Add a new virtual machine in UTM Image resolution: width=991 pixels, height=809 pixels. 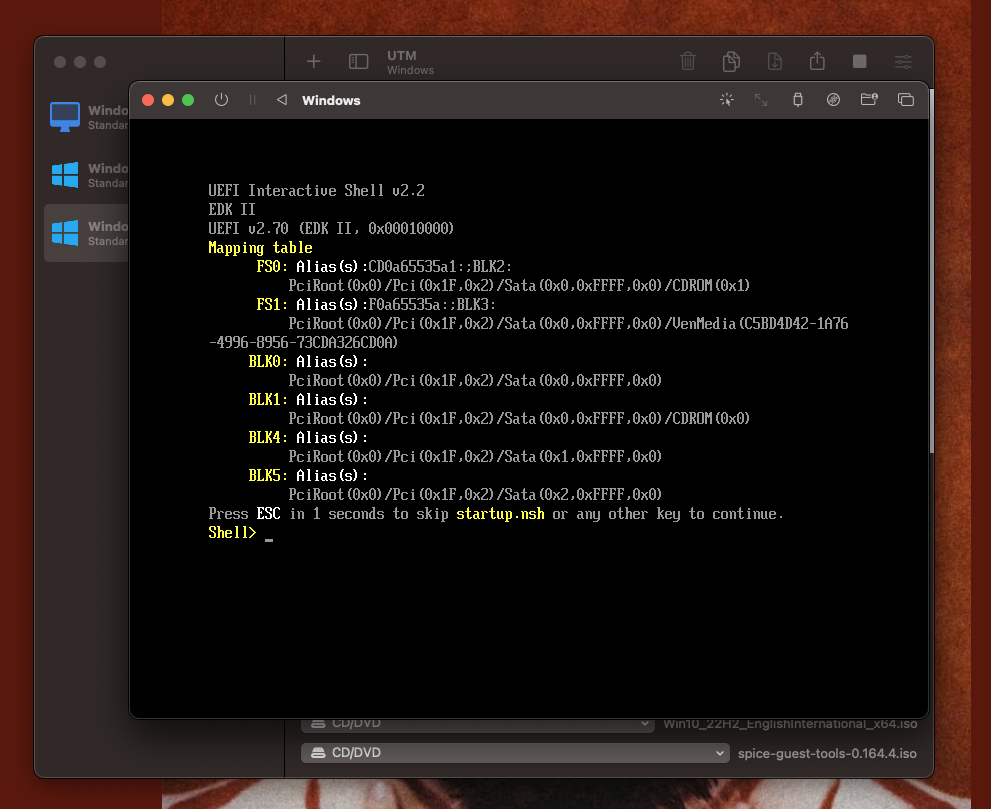pyautogui.click(x=313, y=61)
